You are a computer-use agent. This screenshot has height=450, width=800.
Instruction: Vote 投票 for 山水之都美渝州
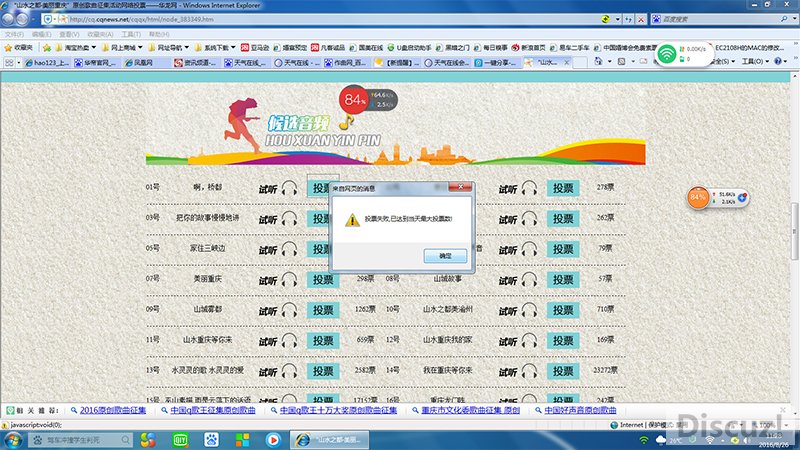563,310
